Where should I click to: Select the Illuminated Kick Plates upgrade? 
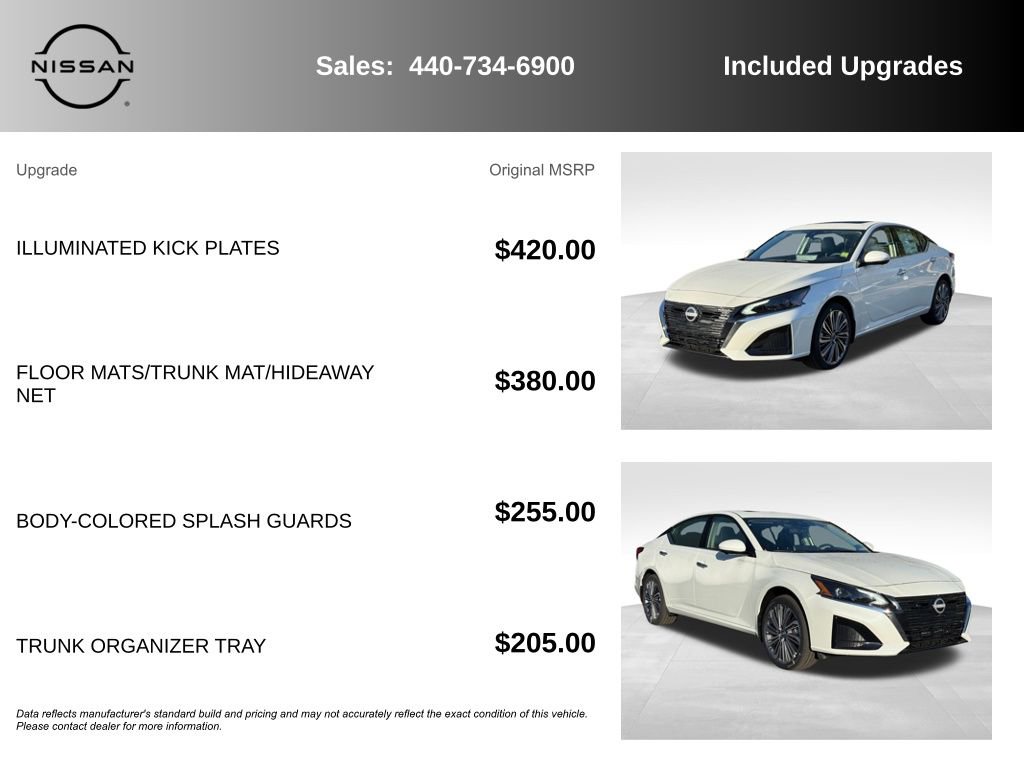(x=148, y=248)
